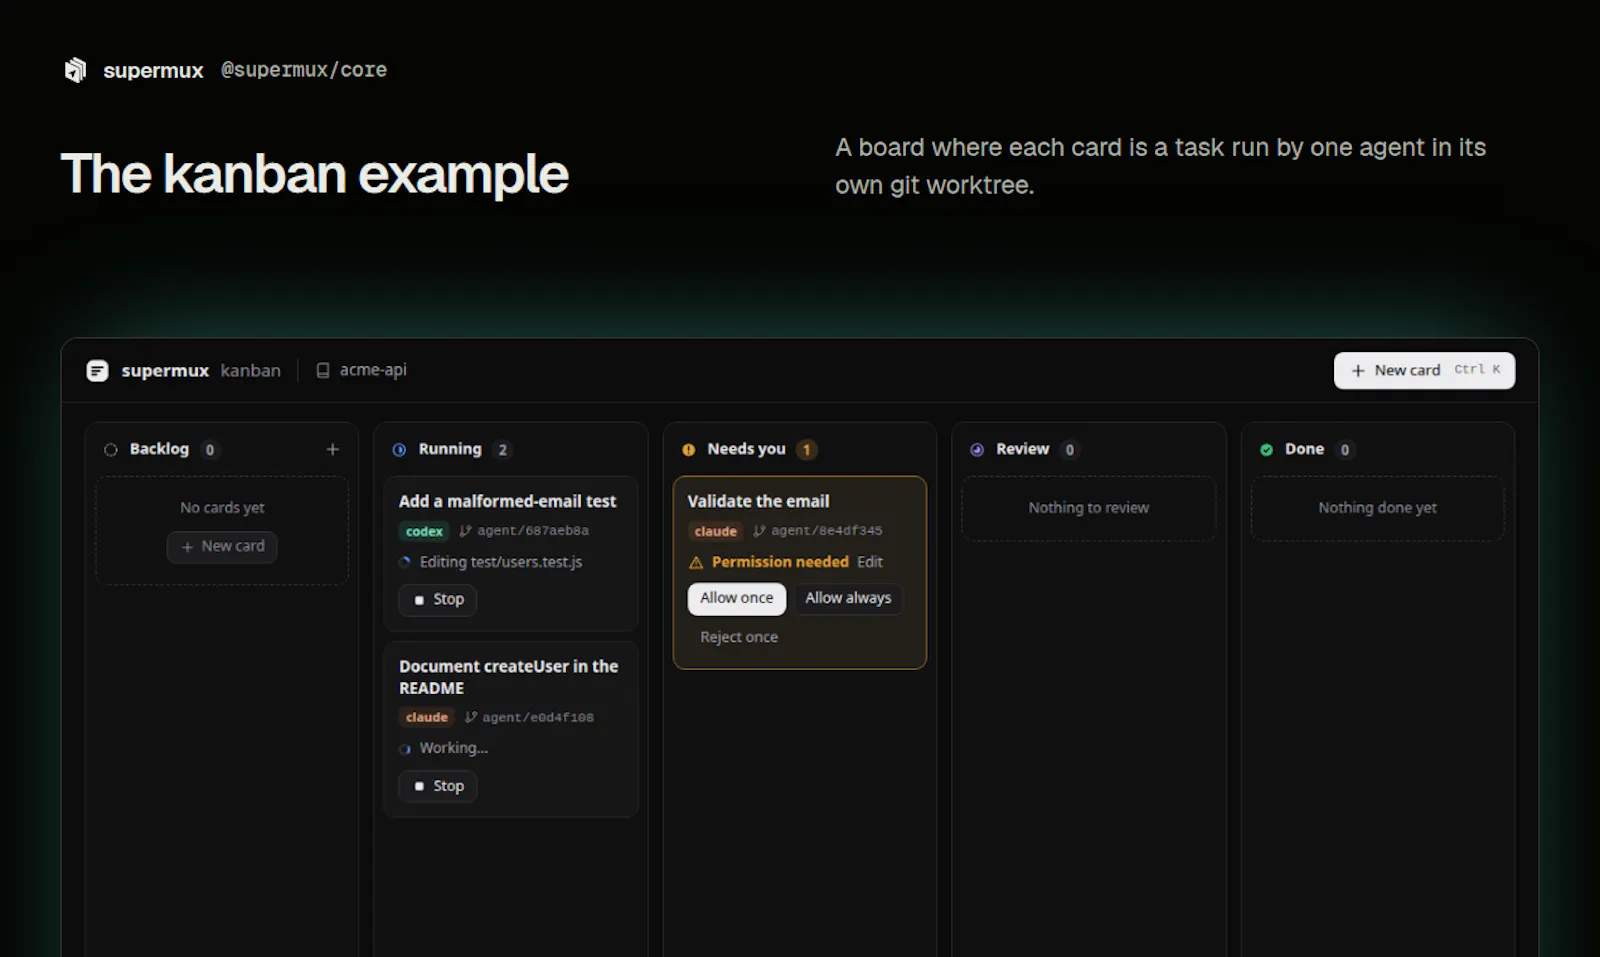Stop the Add a malformed-email test agent
This screenshot has height=957, width=1600.
pyautogui.click(x=438, y=600)
